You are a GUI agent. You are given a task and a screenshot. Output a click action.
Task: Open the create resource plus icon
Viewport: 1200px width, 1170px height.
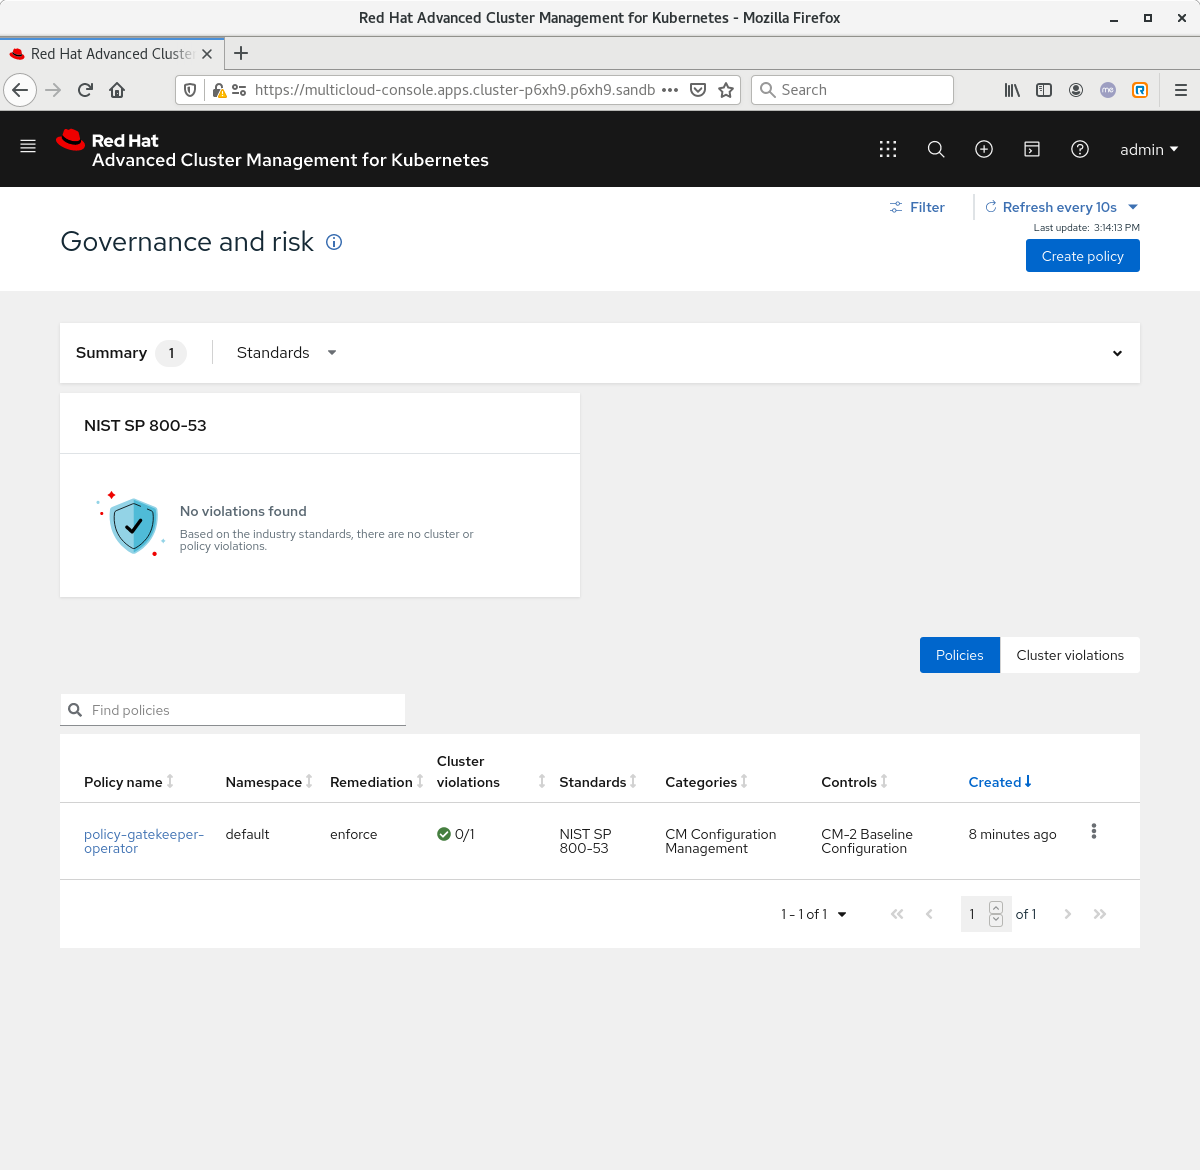[x=984, y=149]
